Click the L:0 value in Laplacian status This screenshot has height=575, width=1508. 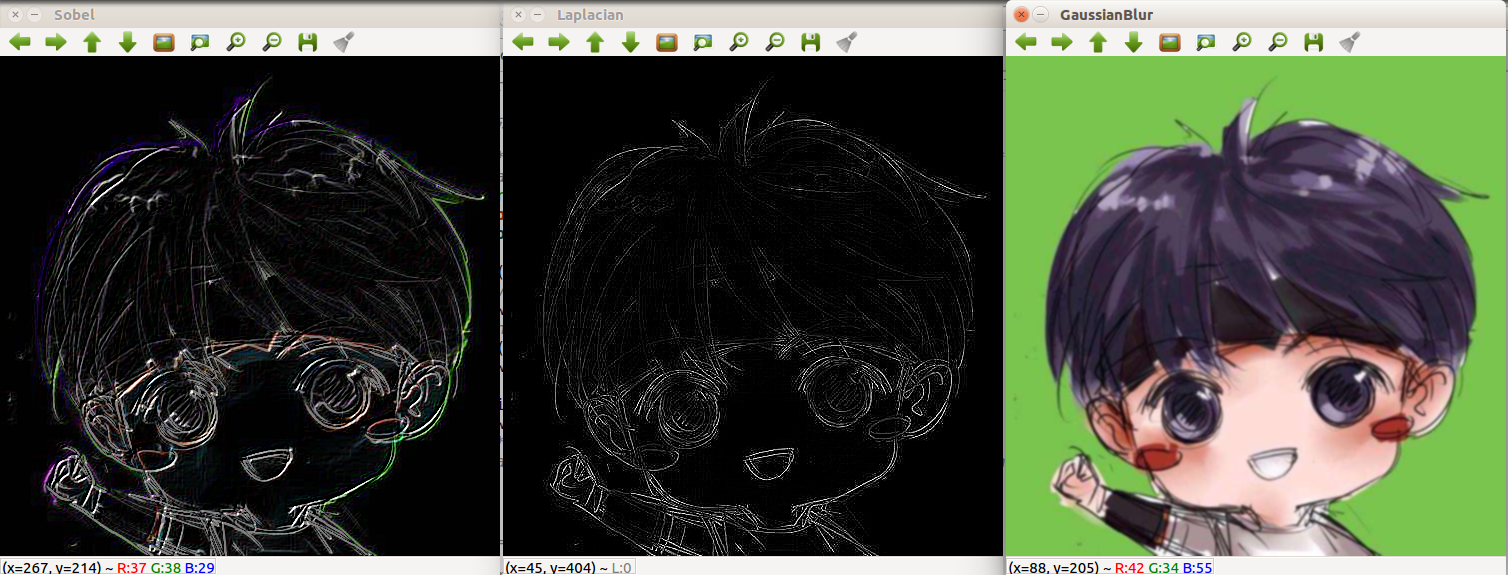pyautogui.click(x=622, y=568)
